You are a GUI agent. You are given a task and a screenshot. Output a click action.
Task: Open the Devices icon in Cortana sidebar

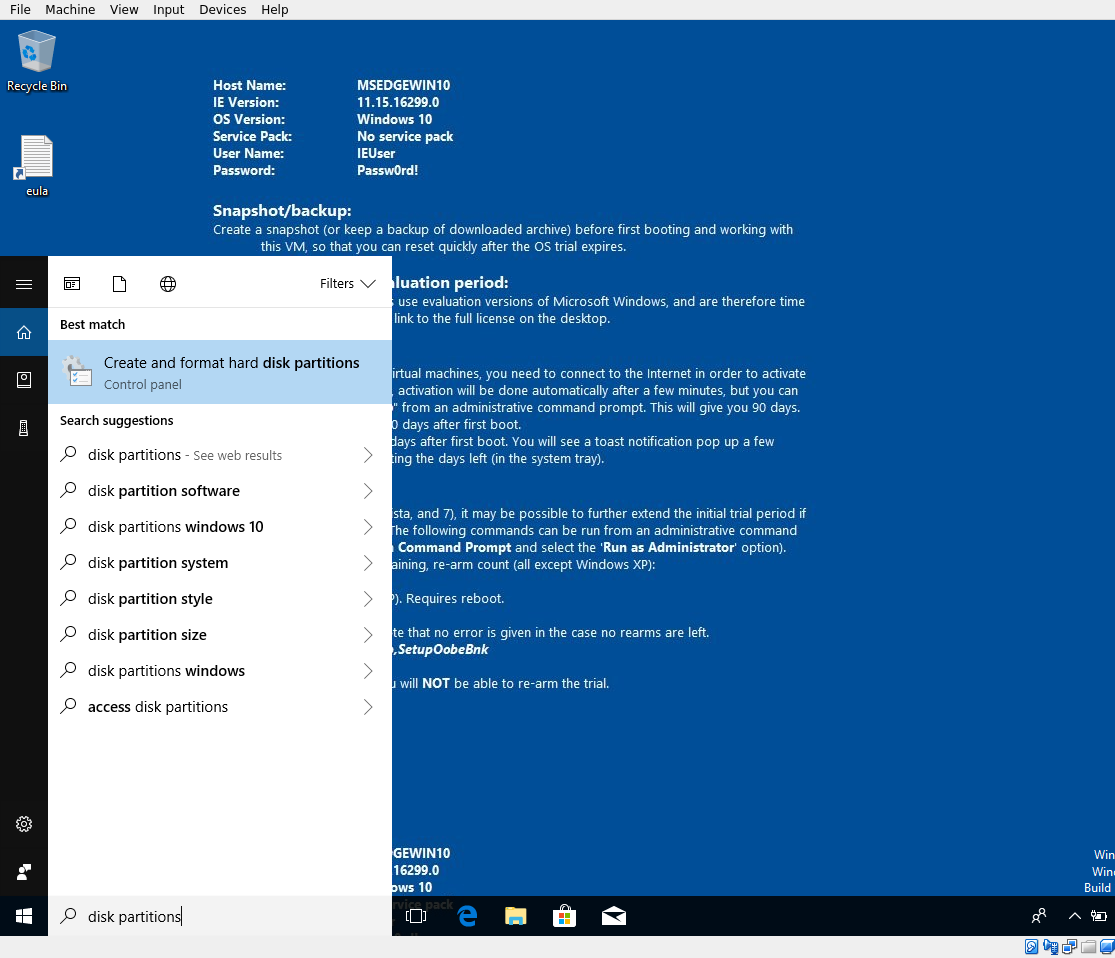pyautogui.click(x=23, y=427)
